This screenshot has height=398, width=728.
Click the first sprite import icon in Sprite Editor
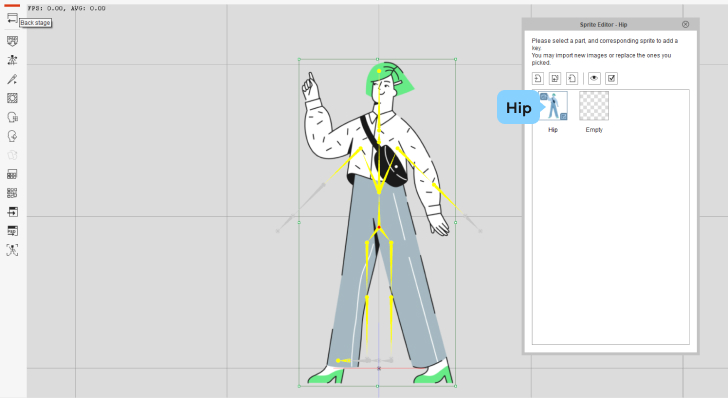[x=538, y=78]
